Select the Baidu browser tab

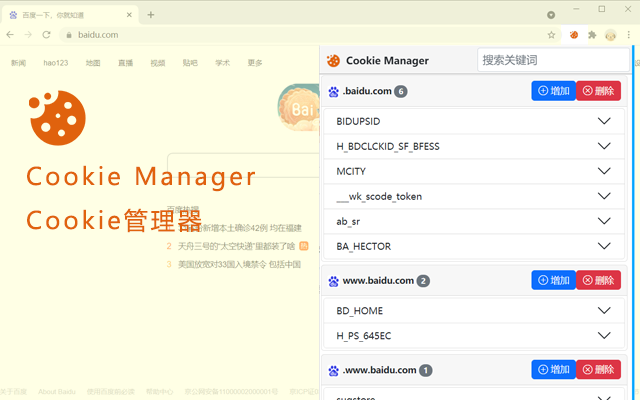pos(70,15)
